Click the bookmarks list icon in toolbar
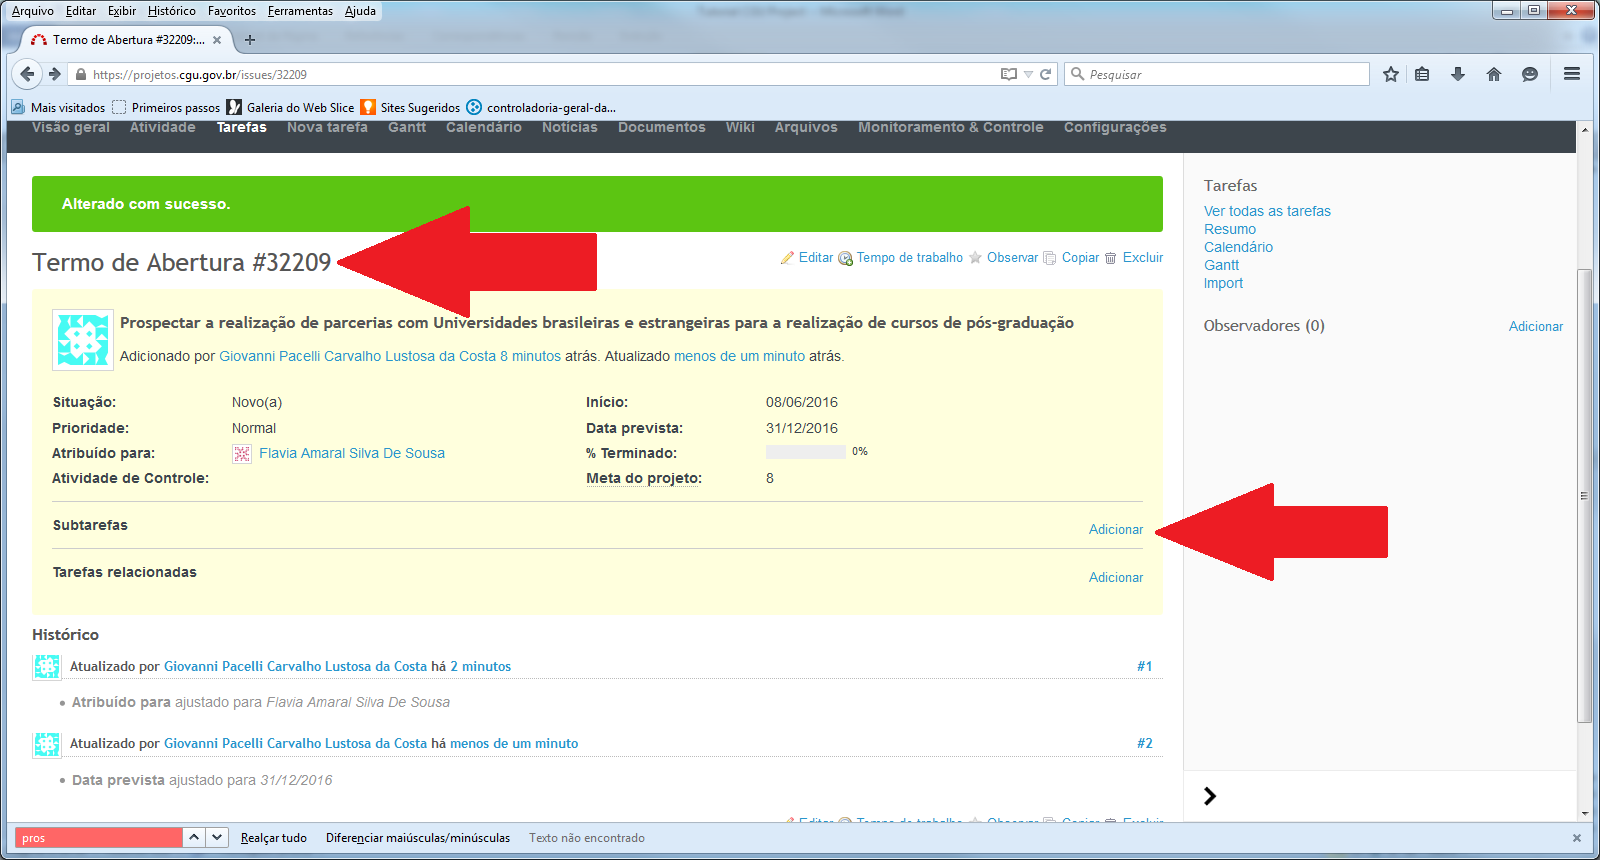The width and height of the screenshot is (1600, 860). pyautogui.click(x=1422, y=74)
